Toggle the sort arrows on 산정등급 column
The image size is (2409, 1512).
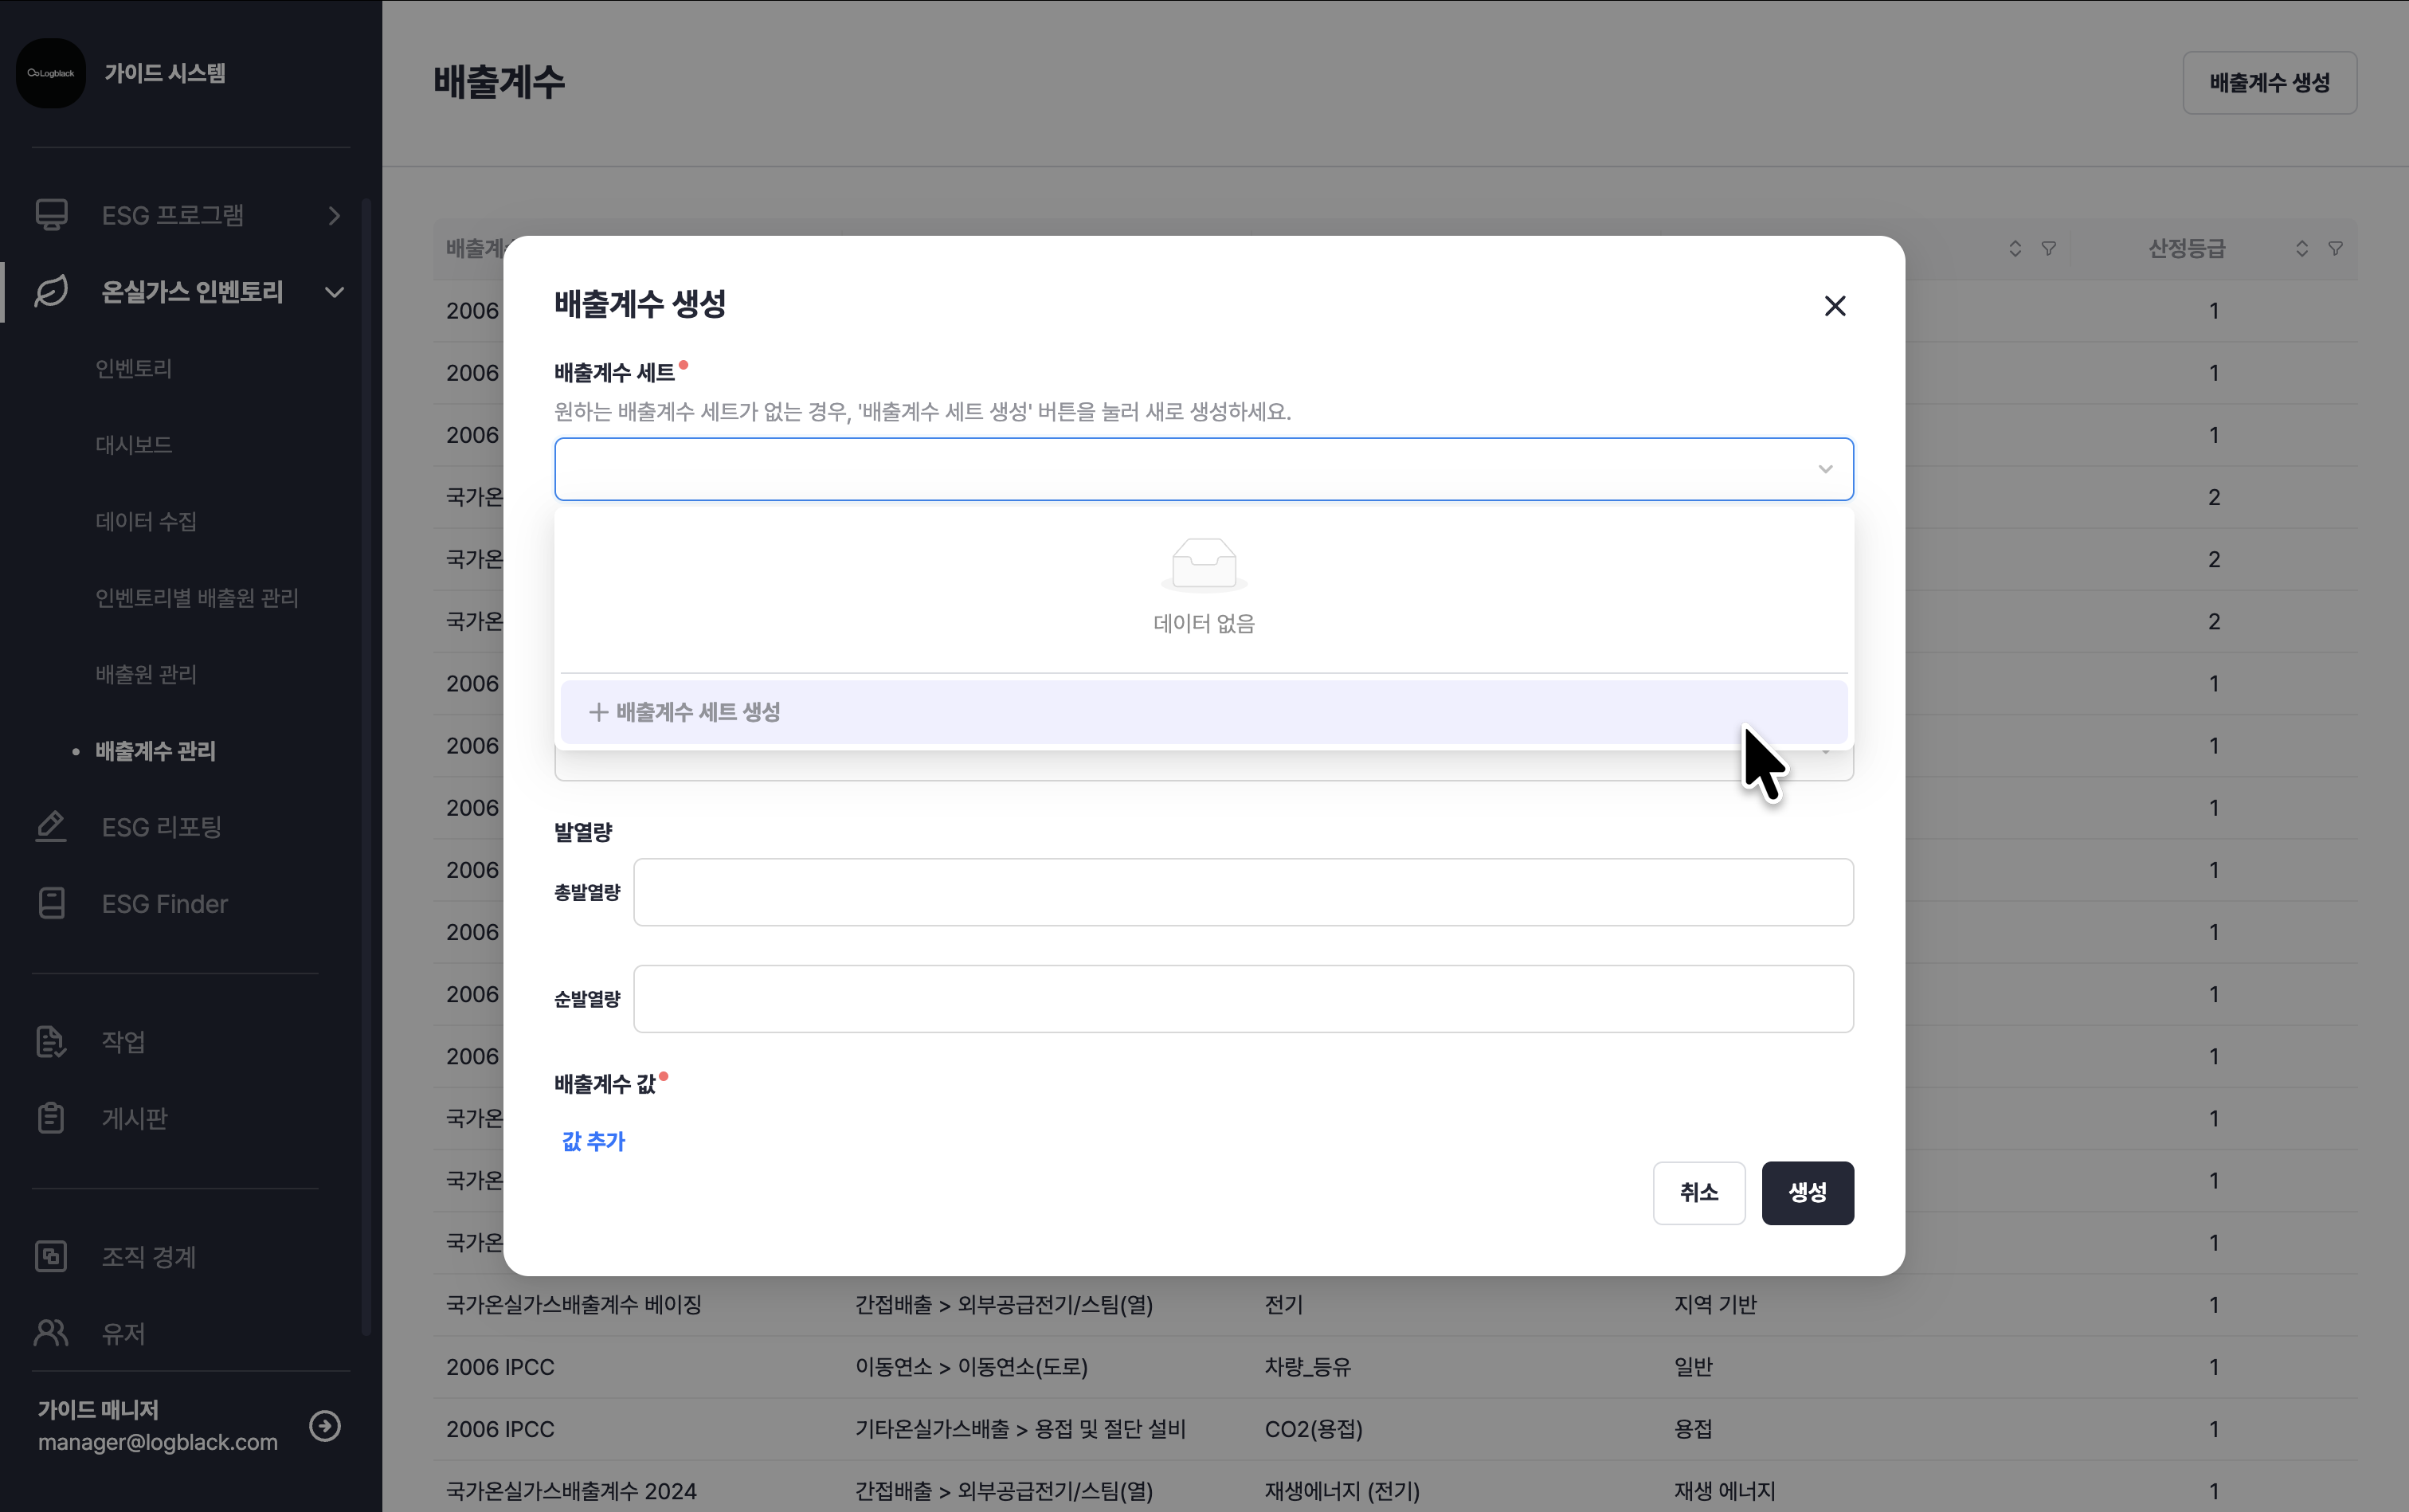(2302, 248)
